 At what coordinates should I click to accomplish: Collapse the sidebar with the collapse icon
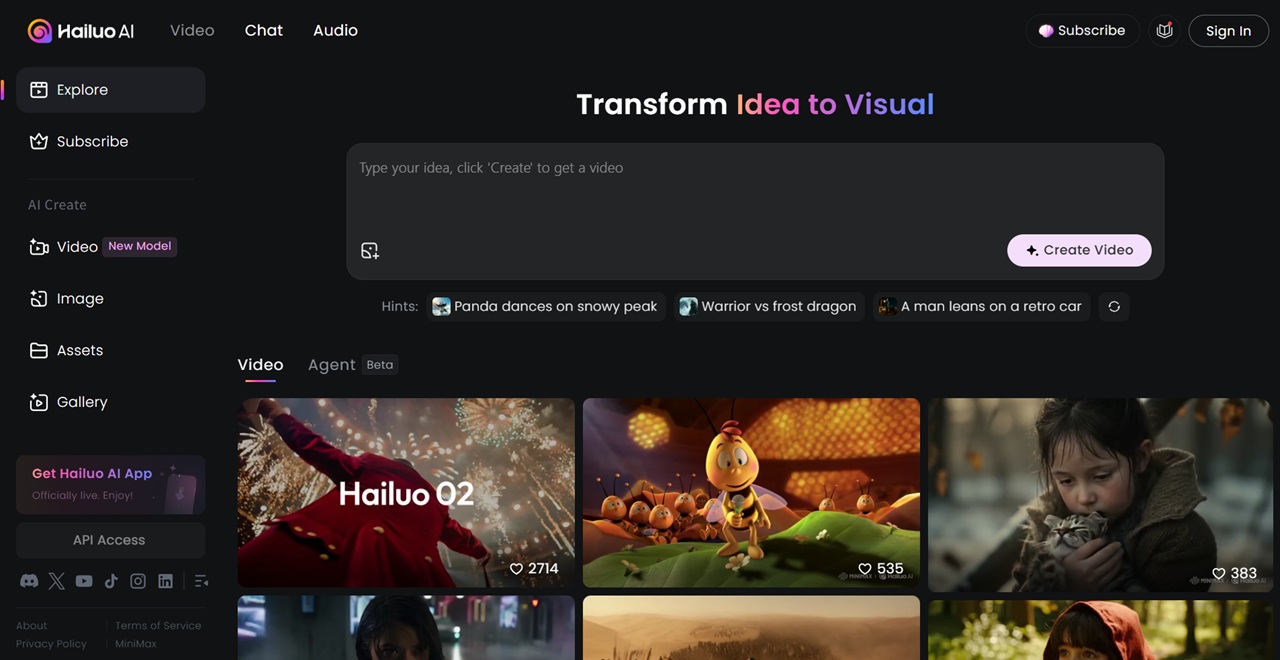pyautogui.click(x=201, y=581)
